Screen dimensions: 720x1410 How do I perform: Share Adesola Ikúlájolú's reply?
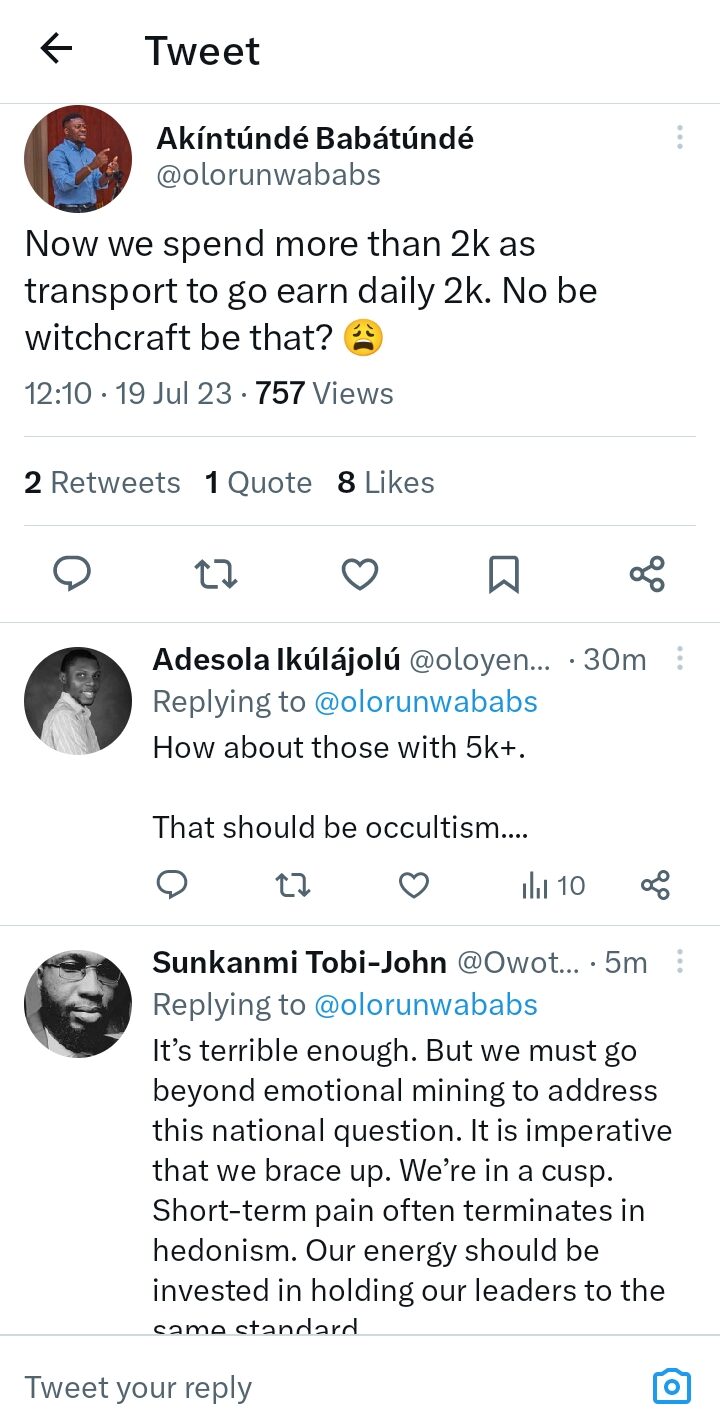point(655,885)
